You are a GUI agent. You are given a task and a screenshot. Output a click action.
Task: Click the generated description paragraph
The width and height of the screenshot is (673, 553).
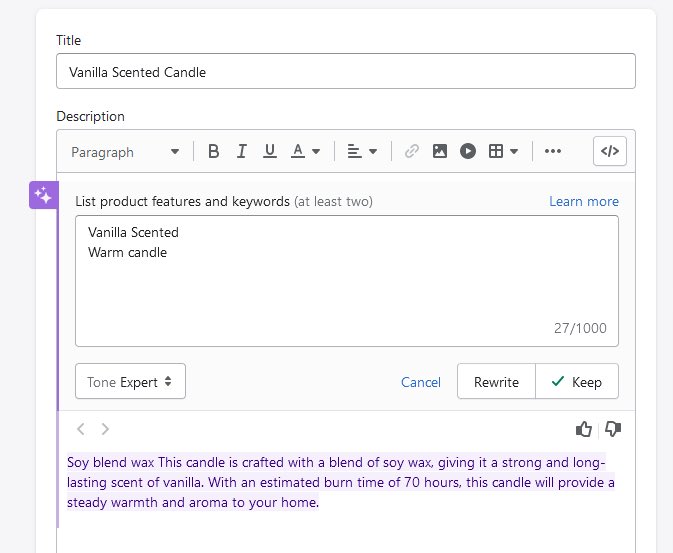coord(341,482)
